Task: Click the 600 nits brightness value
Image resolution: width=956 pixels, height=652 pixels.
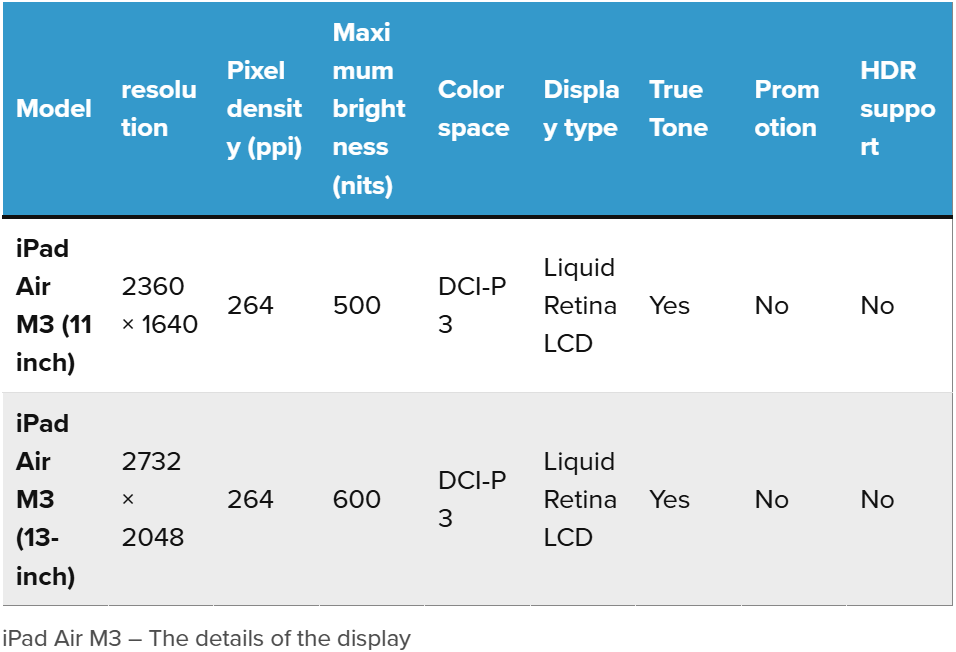Action: tap(357, 500)
